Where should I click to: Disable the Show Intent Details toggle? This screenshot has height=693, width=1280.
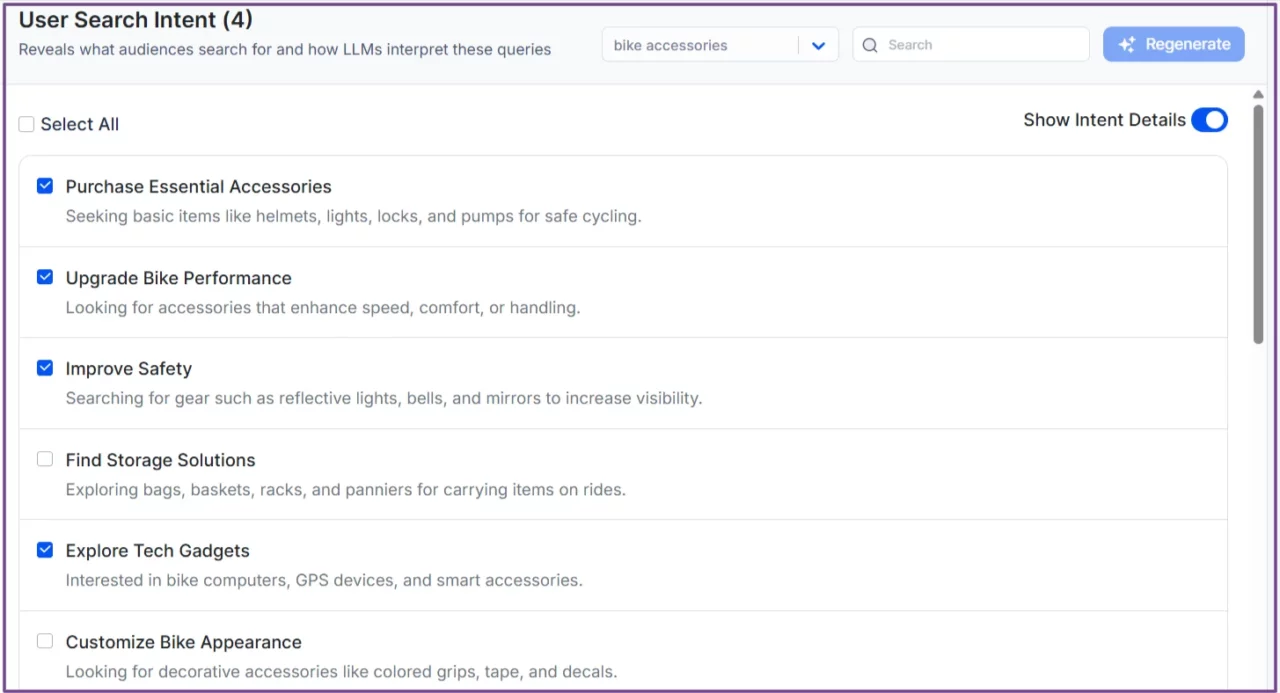pos(1209,119)
